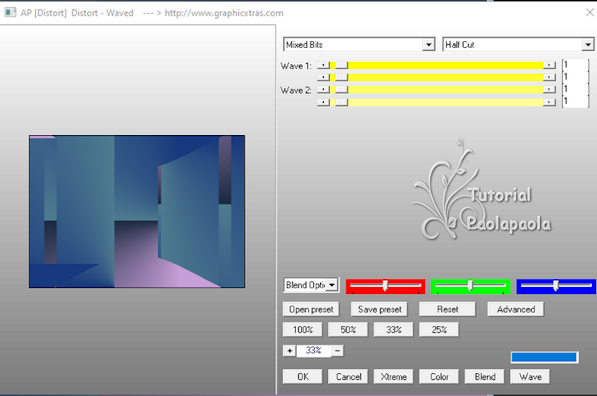Click the Xtreme button
The image size is (597, 396).
[x=393, y=377]
